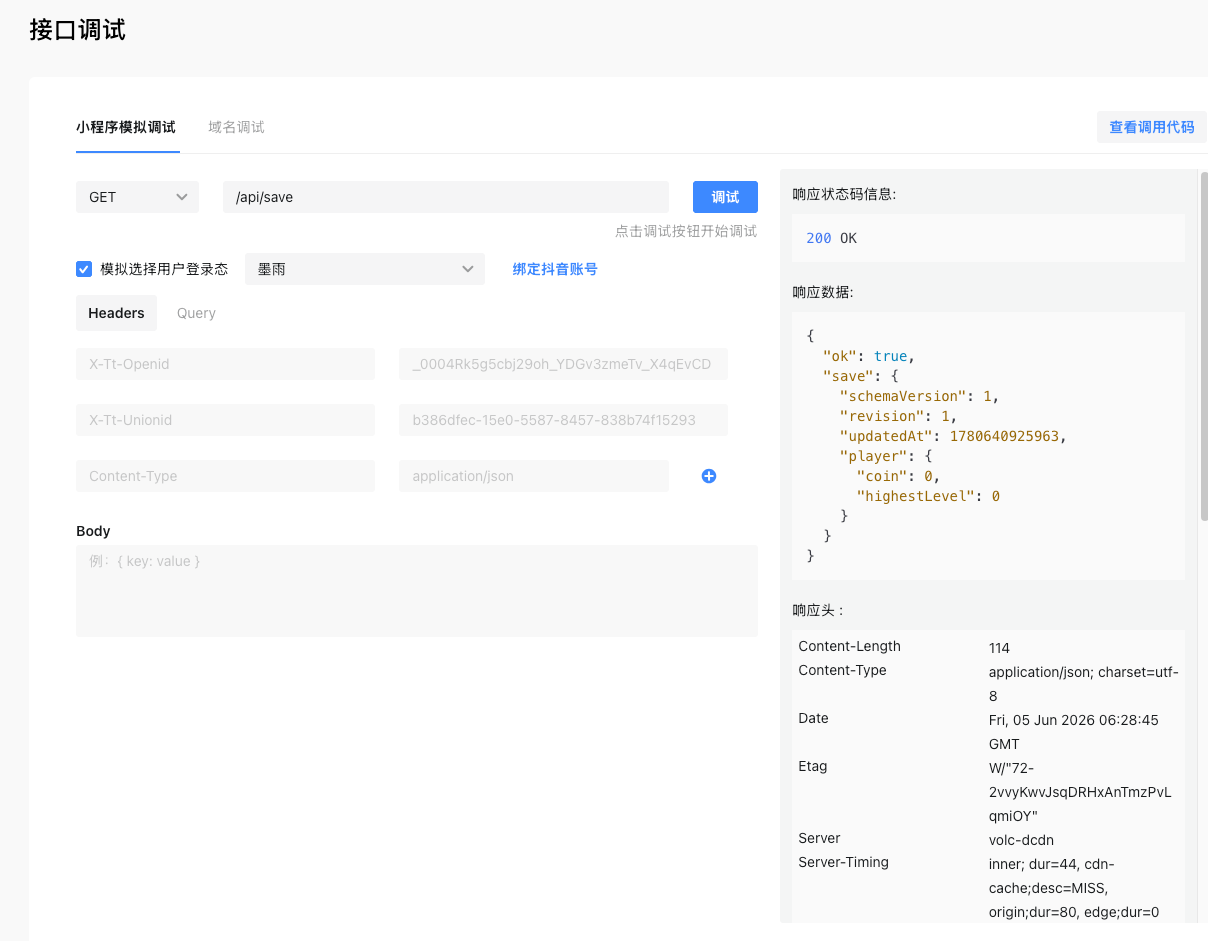Click the "revision" line in response JSON
The height and width of the screenshot is (941, 1208).
click(x=898, y=416)
